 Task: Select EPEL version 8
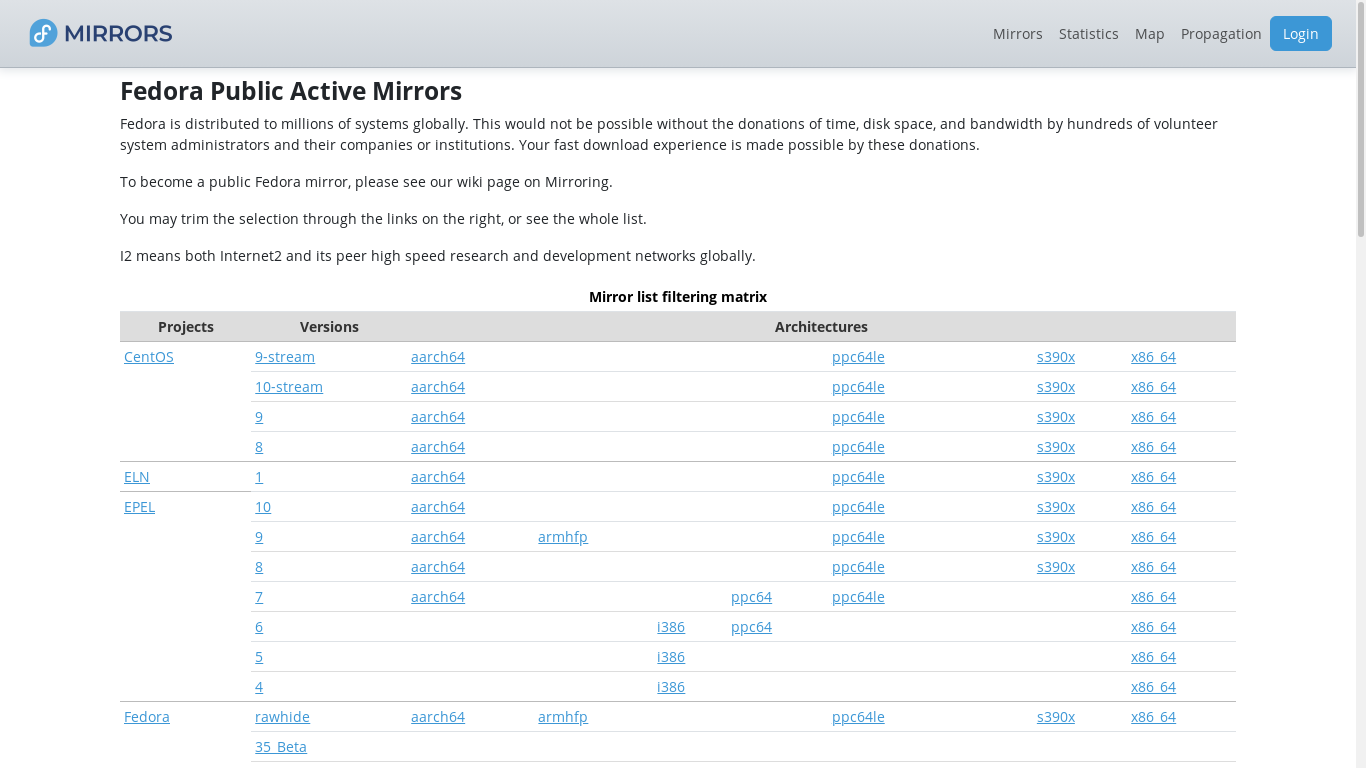click(x=259, y=567)
